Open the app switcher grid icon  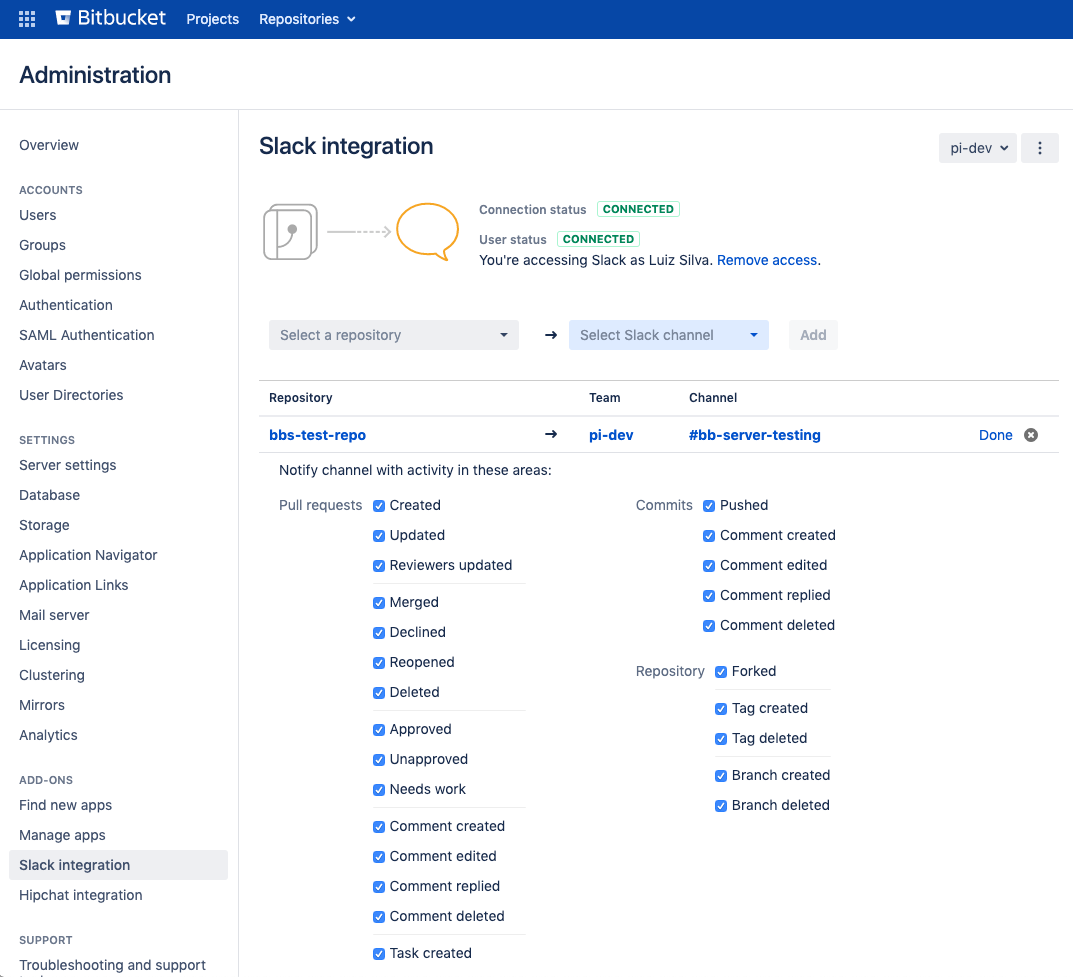[27, 19]
